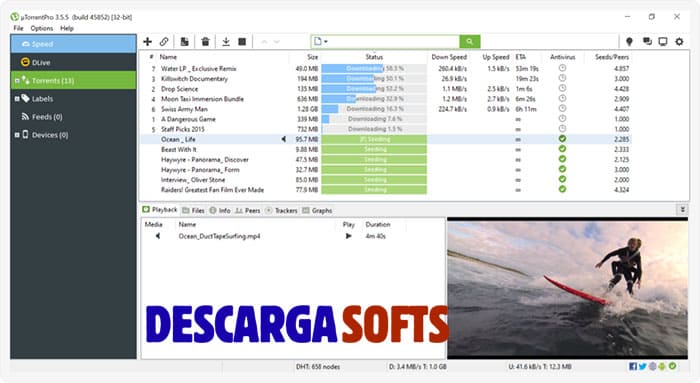This screenshot has height=383, width=700.
Task: Click in the search input field
Action: 394,42
